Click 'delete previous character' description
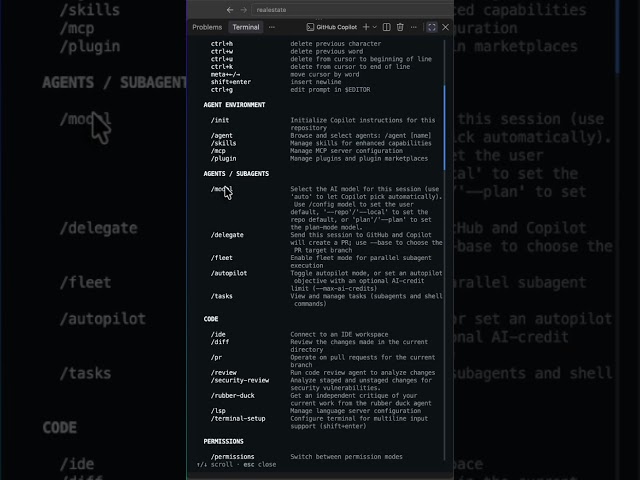 (336, 44)
